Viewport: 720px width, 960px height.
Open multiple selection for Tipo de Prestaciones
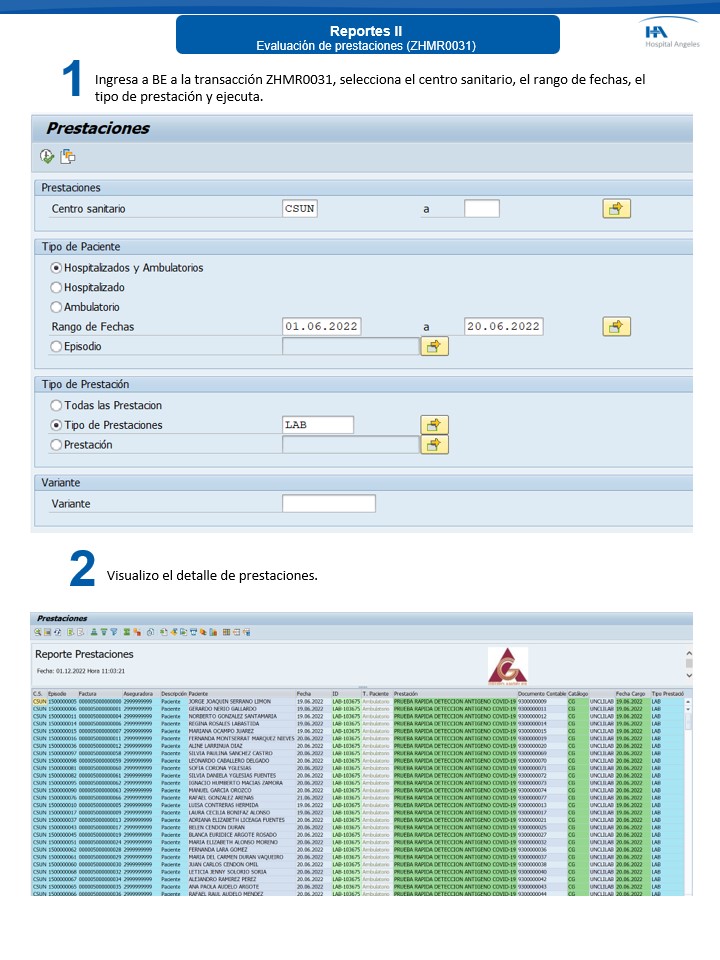click(x=434, y=424)
